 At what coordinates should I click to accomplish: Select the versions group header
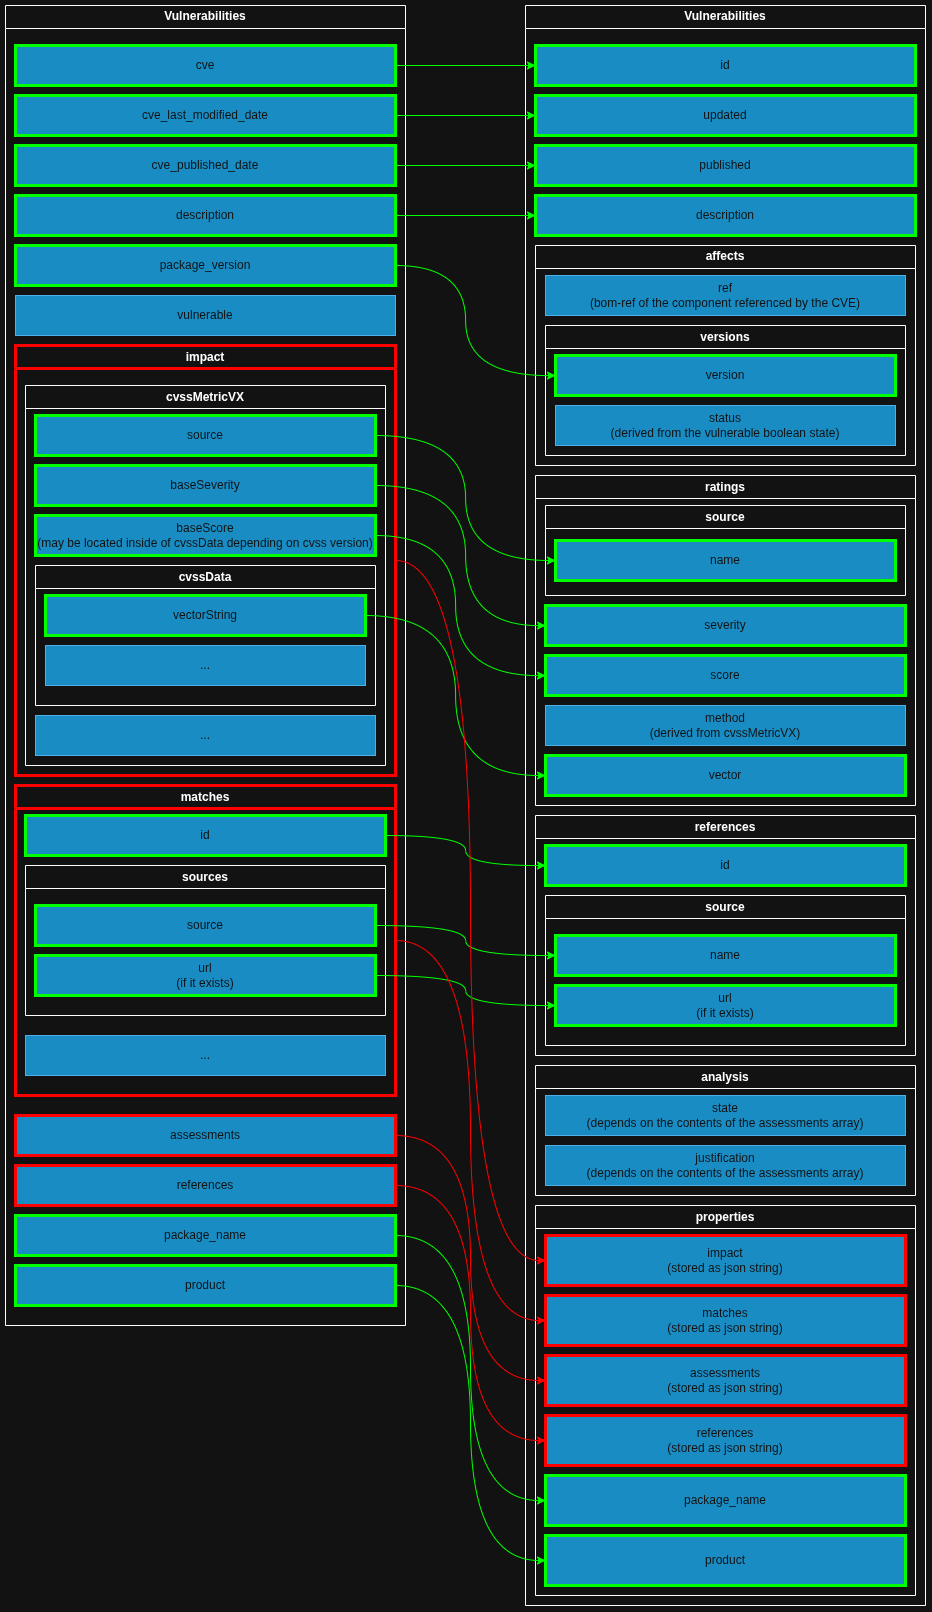coord(725,337)
